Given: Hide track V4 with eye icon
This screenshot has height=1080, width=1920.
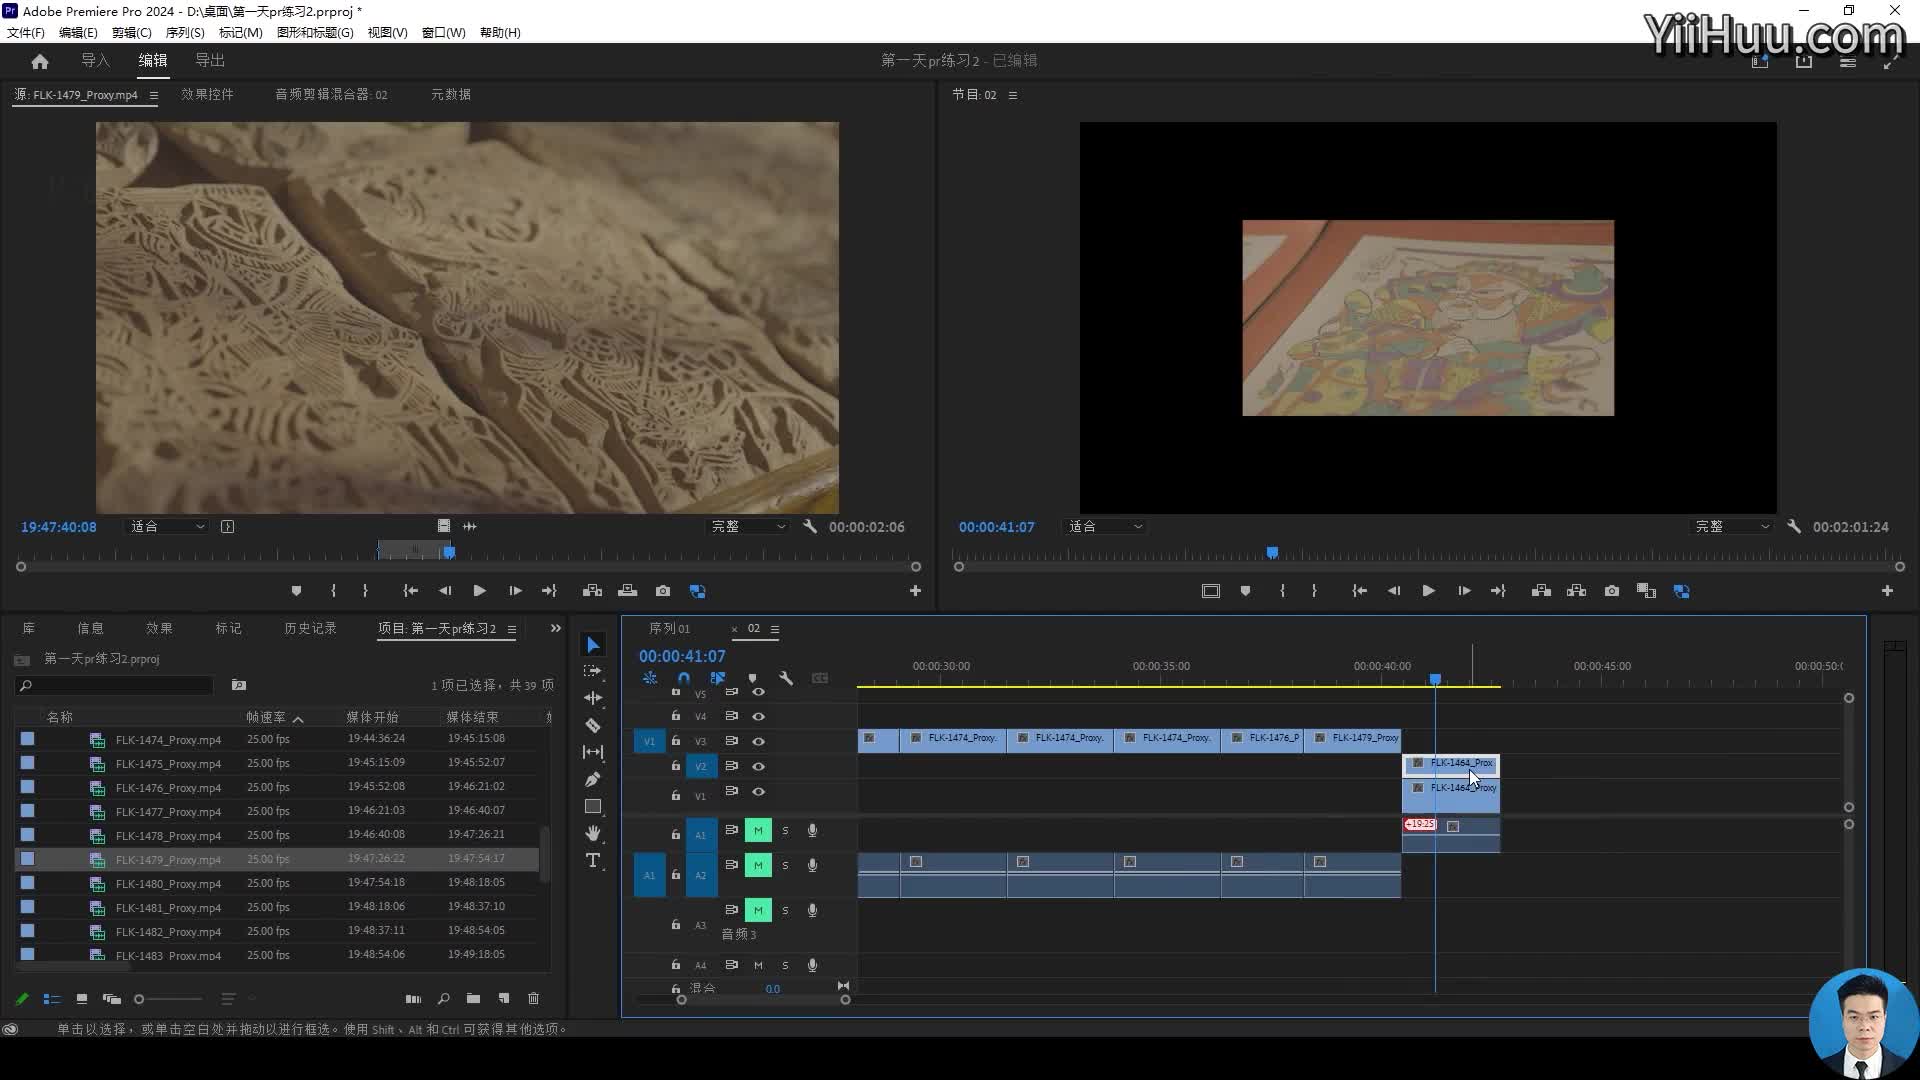Looking at the screenshot, I should click(758, 716).
